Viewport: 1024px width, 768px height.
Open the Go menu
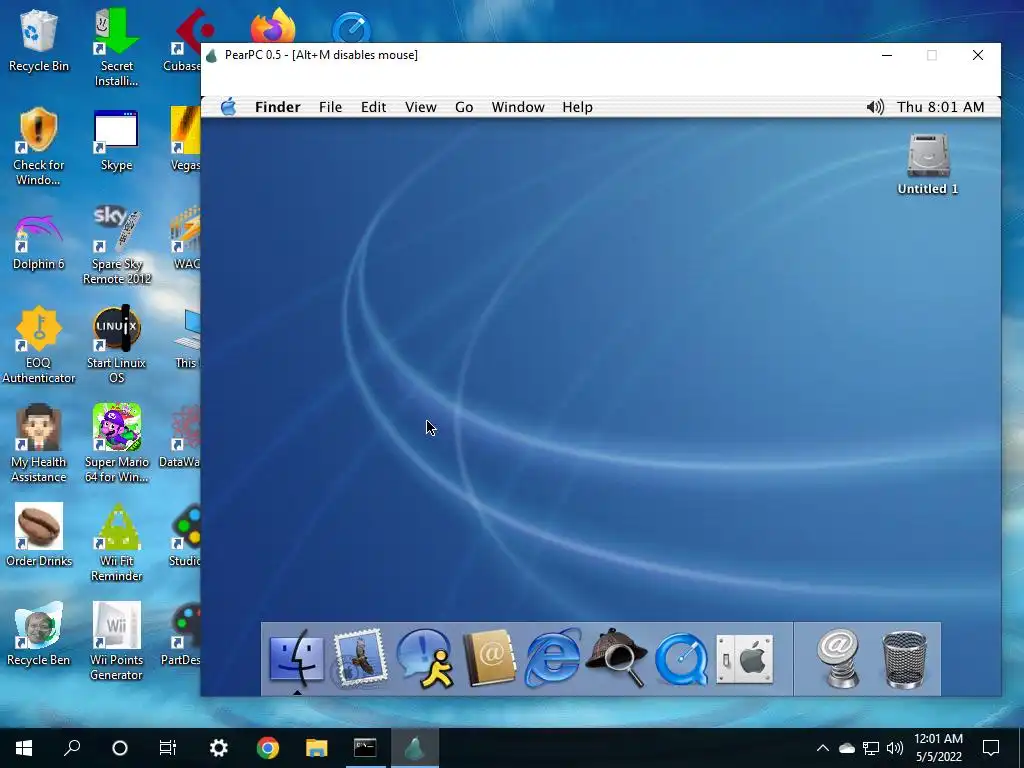(464, 107)
